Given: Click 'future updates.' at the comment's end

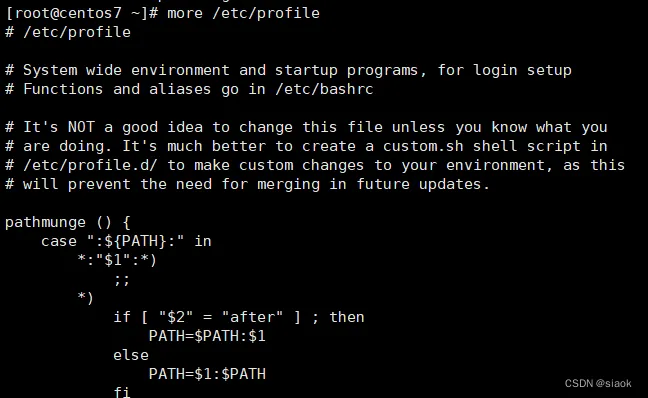Looking at the screenshot, I should [423, 184].
